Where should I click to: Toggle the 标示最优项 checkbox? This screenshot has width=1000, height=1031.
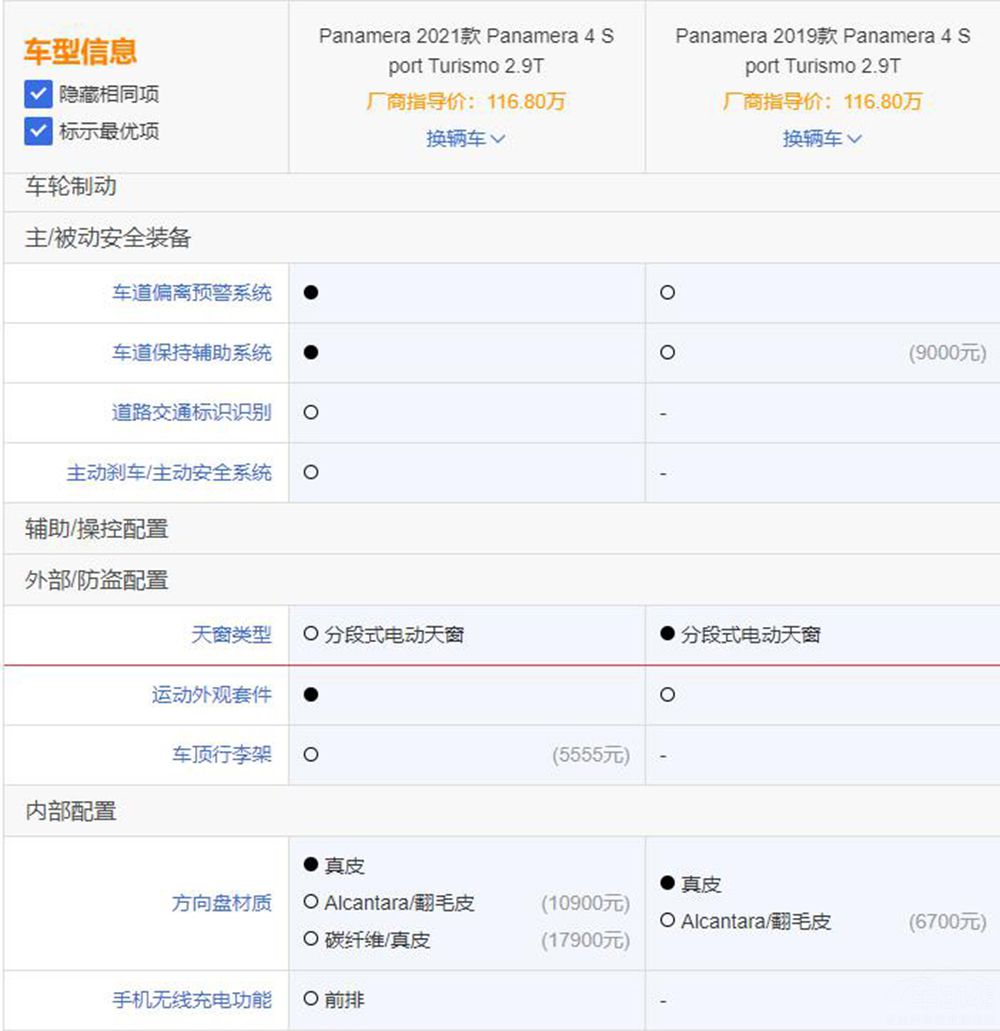pyautogui.click(x=38, y=131)
